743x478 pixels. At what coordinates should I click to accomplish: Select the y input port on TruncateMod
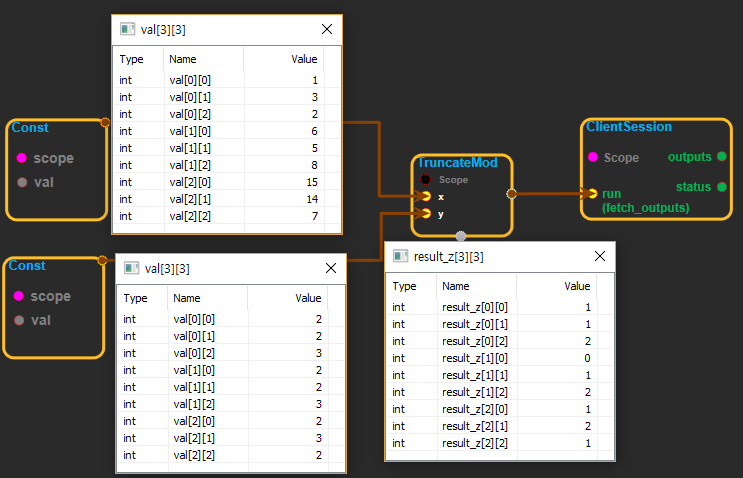pyautogui.click(x=426, y=214)
